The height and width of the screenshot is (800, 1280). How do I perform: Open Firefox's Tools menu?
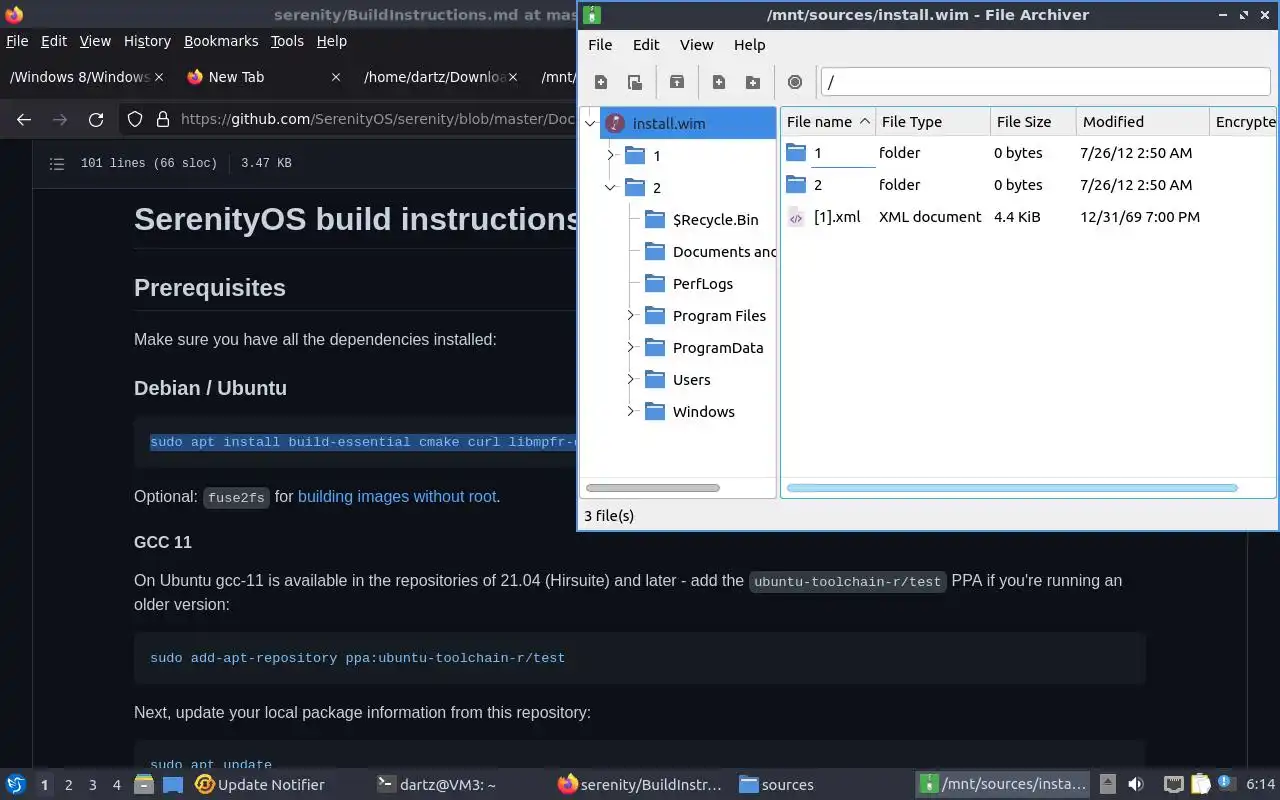(x=287, y=41)
